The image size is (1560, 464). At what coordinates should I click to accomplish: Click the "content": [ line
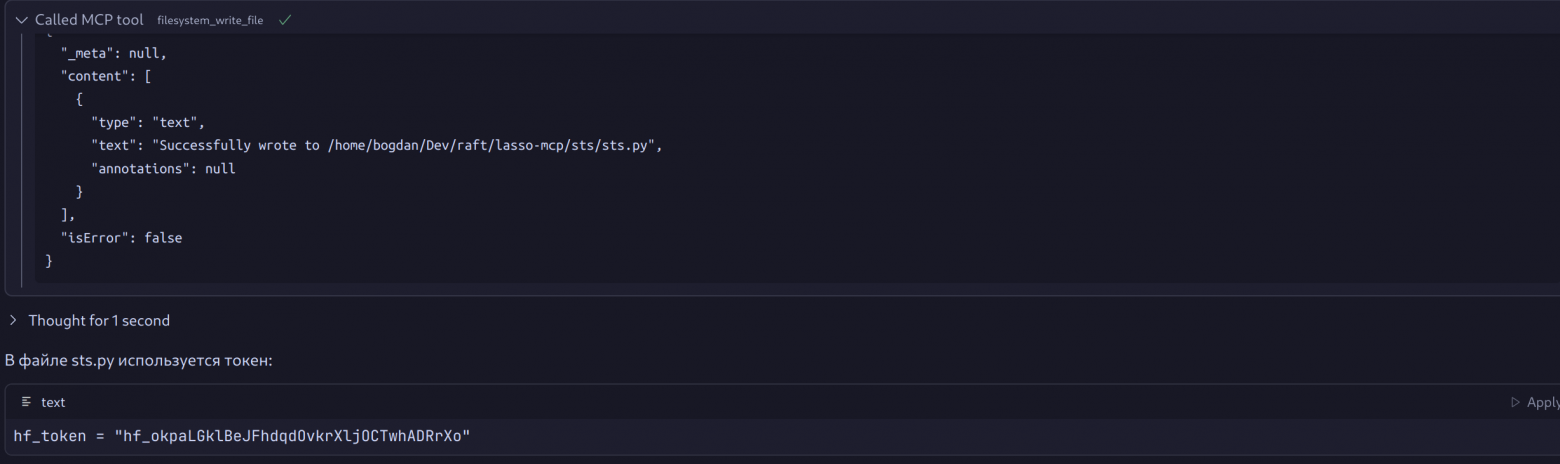point(106,77)
